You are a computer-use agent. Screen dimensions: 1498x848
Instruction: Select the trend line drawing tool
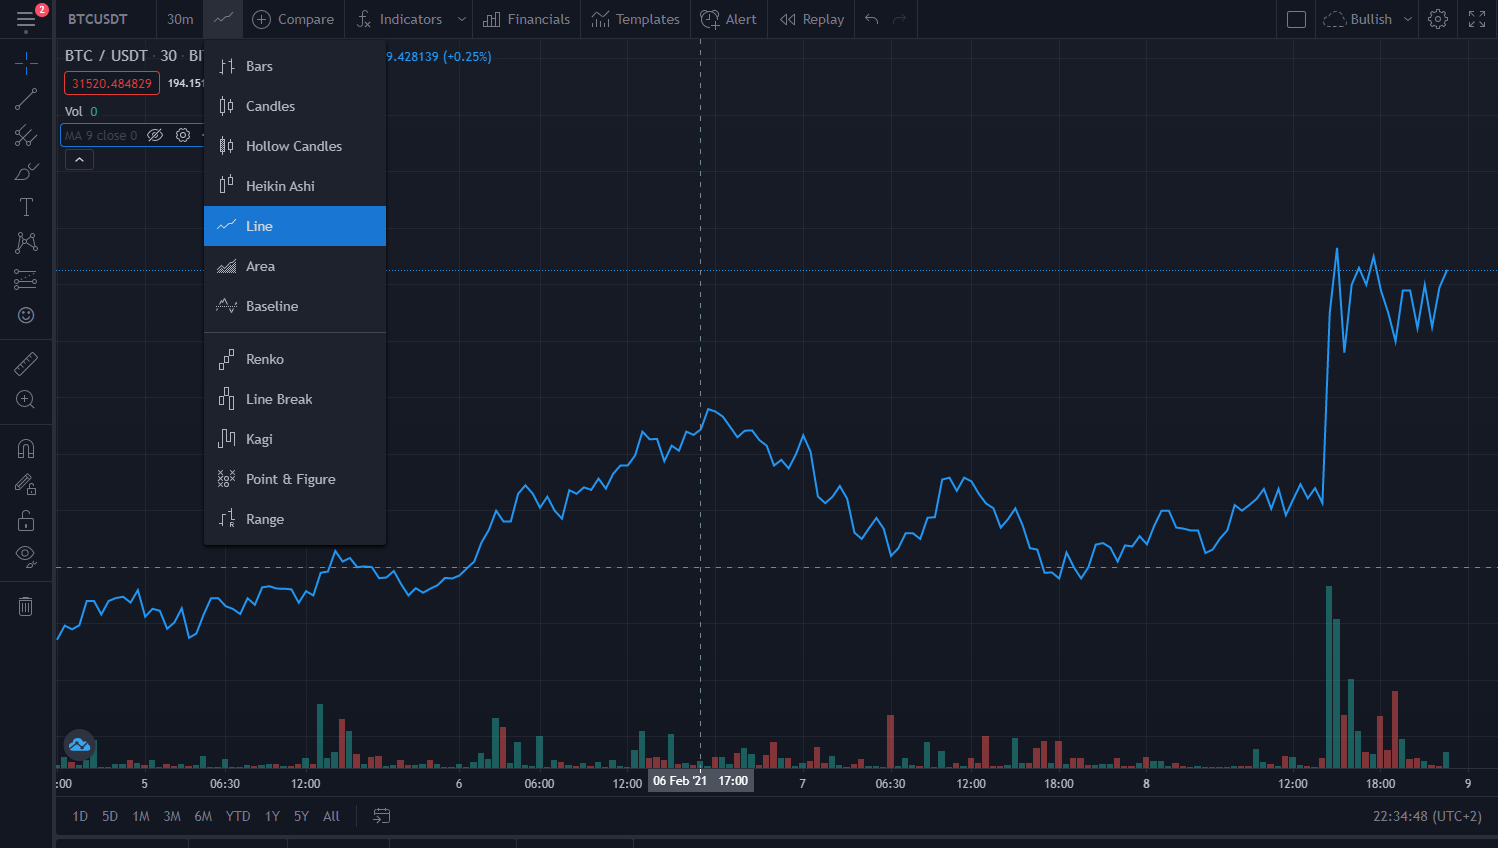(26, 99)
